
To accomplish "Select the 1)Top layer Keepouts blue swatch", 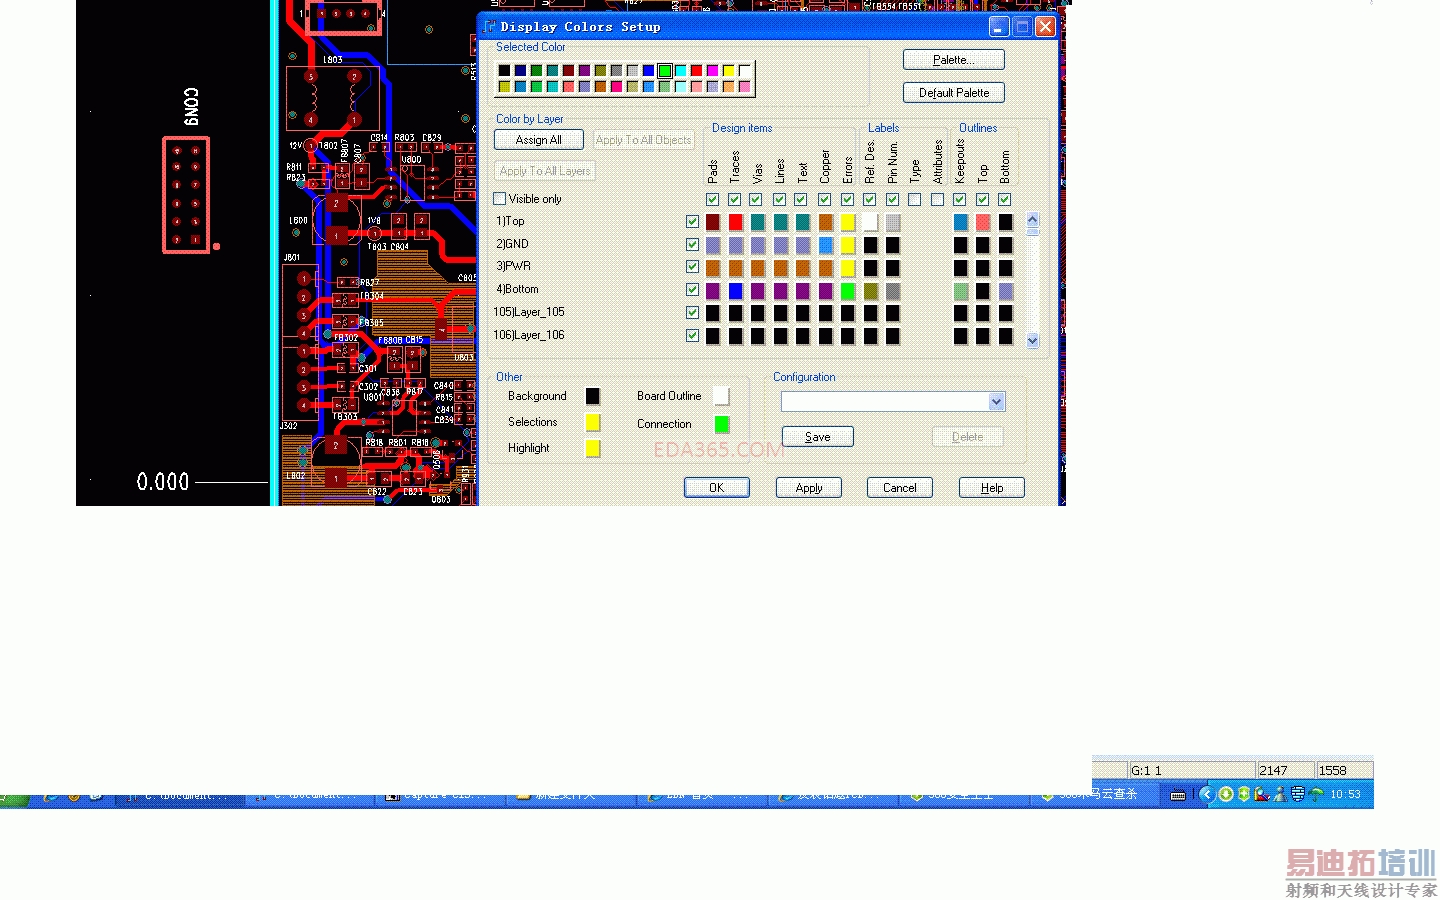I will 961,222.
